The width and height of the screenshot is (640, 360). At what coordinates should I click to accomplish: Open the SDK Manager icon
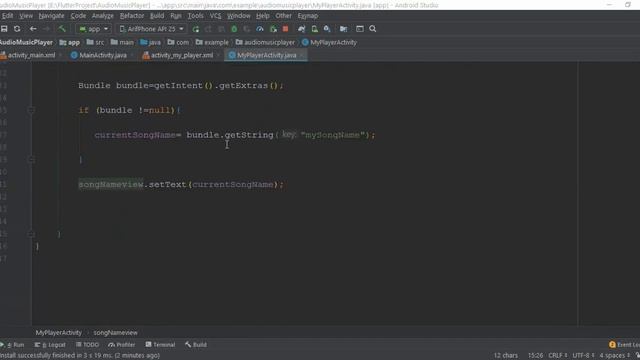327,29
